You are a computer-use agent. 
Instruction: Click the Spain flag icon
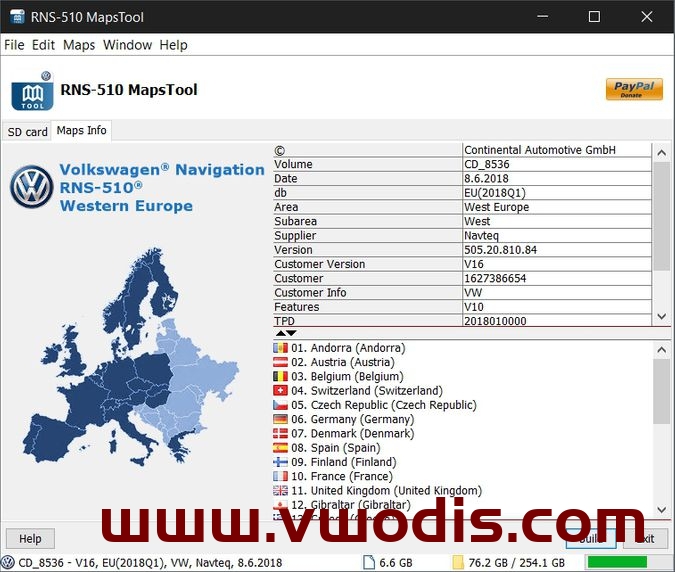pyautogui.click(x=280, y=448)
